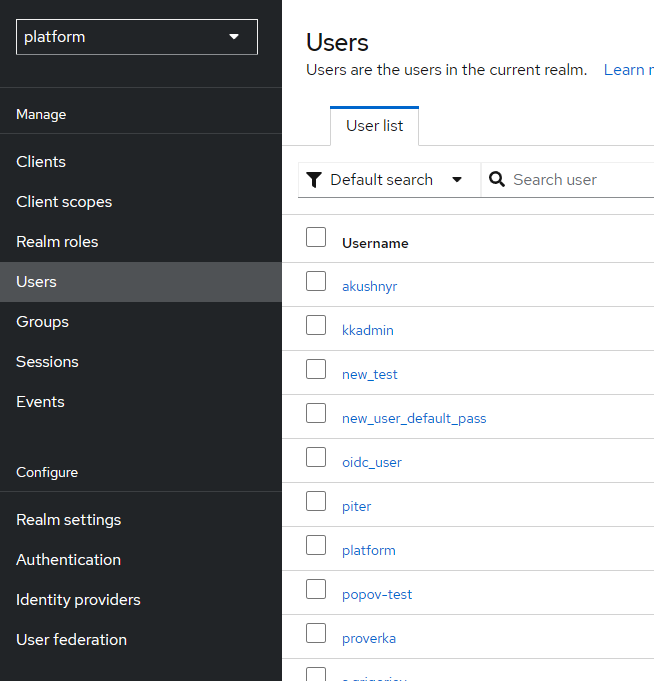Go to Realm roles in sidebar
Viewport: 654px width, 681px height.
click(57, 241)
